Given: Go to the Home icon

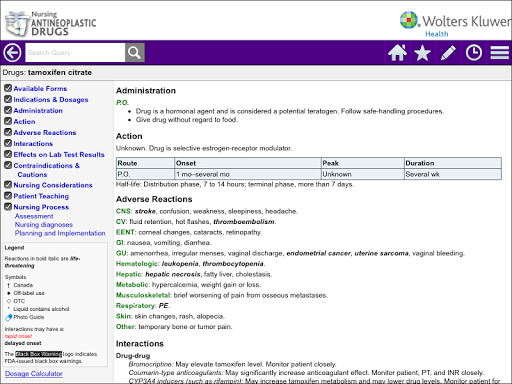Looking at the screenshot, I should pyautogui.click(x=397, y=53).
